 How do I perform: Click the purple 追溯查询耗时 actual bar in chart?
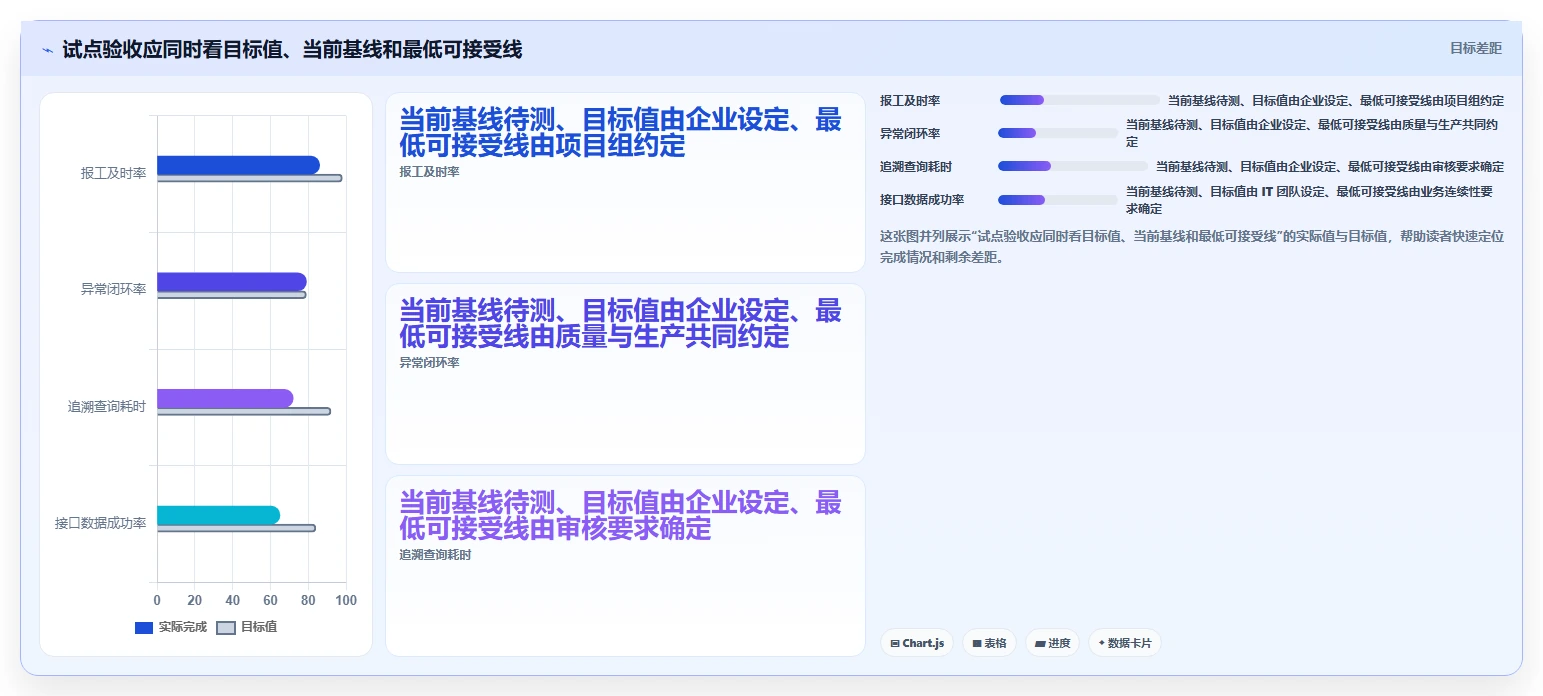(225, 398)
